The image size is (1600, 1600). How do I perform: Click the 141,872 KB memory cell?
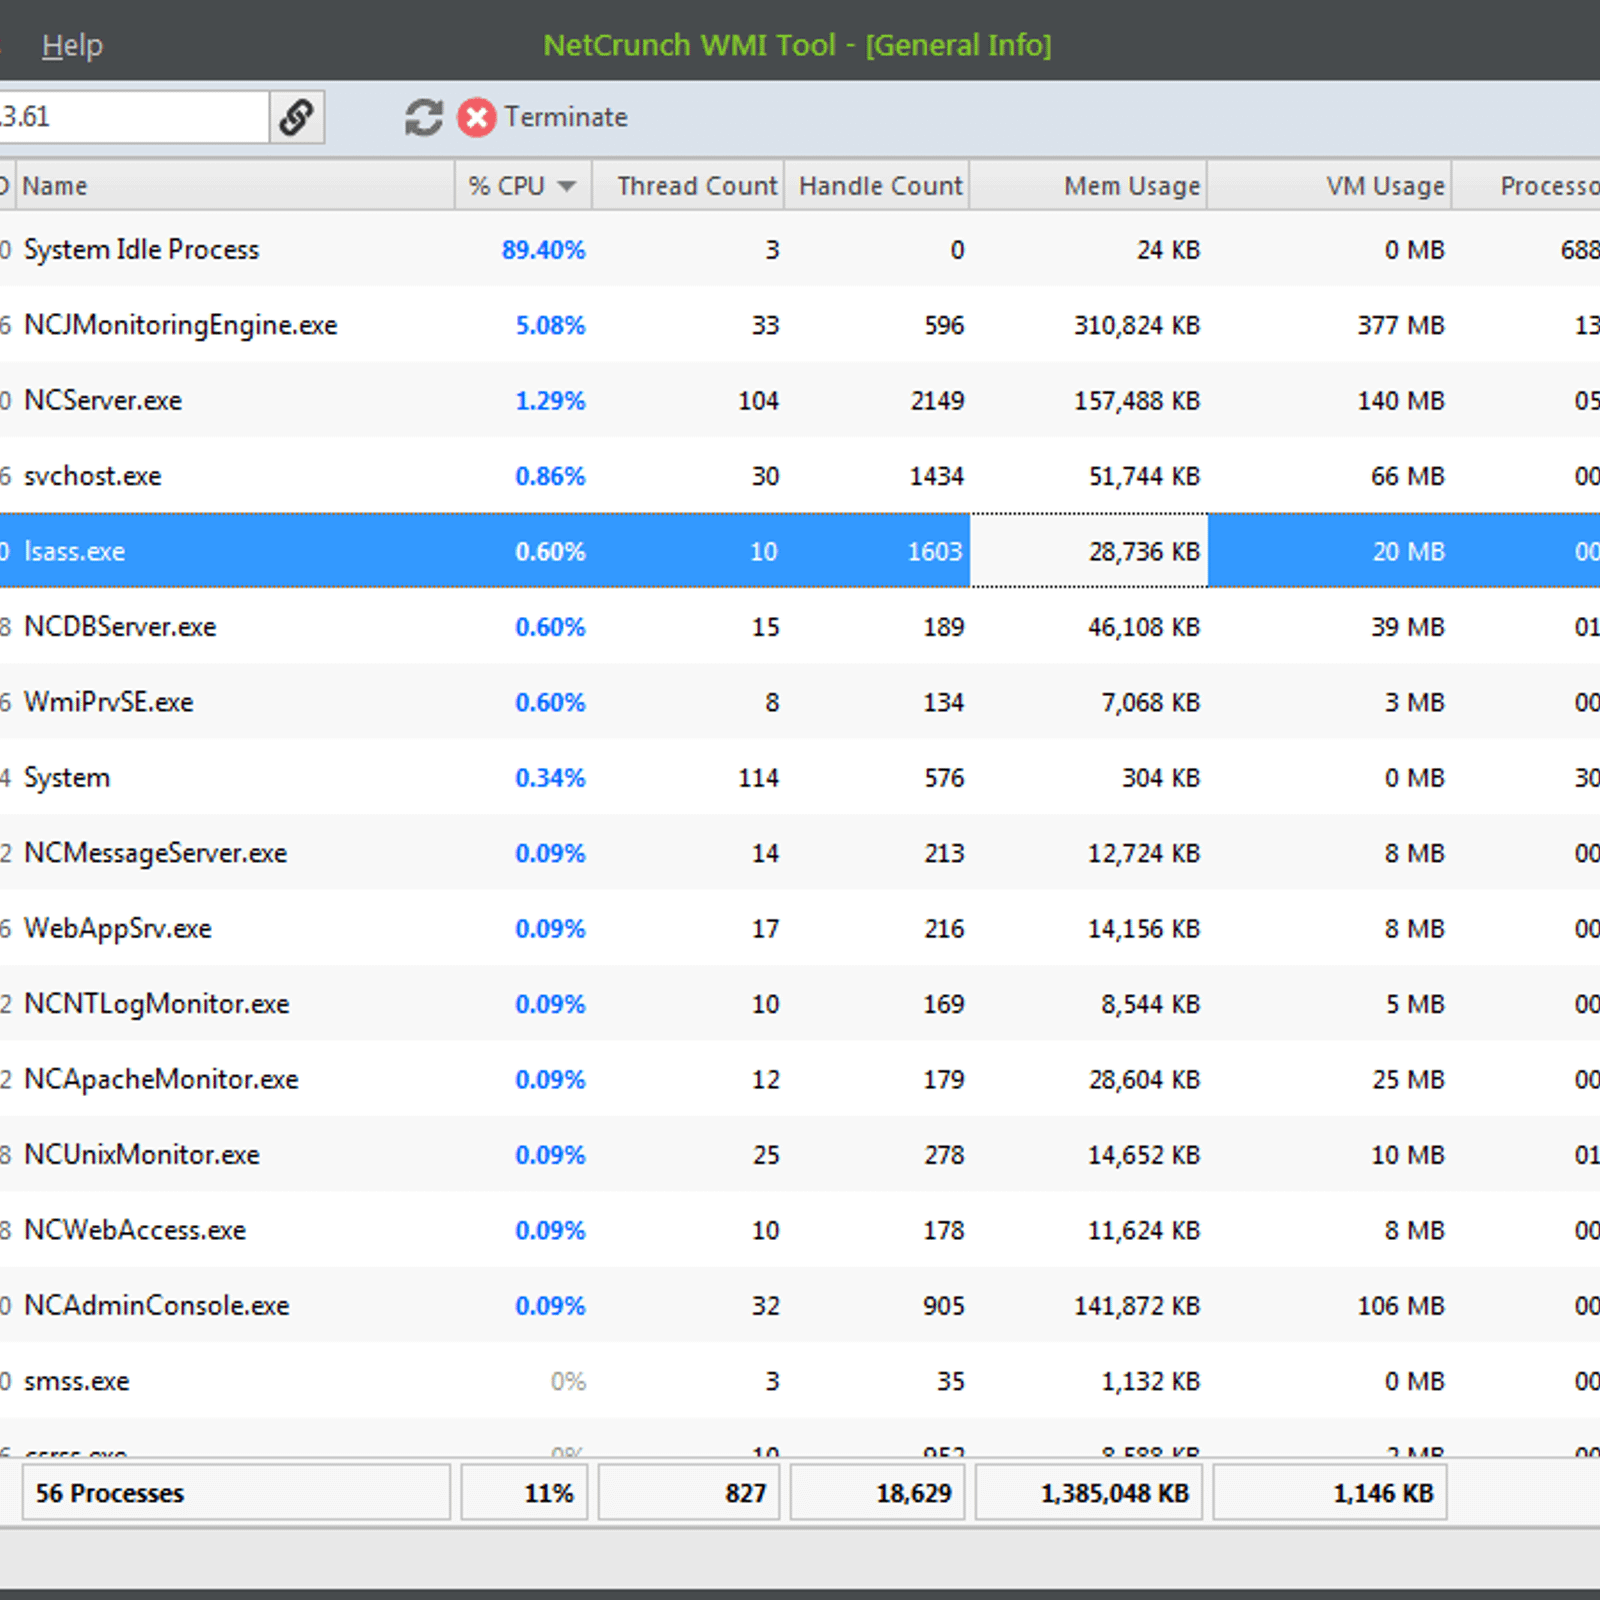coord(1137,1306)
